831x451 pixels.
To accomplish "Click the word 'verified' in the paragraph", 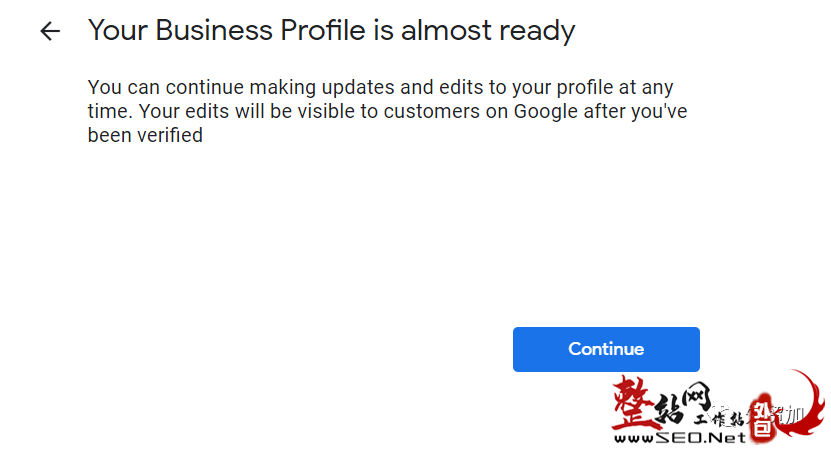I will [170, 135].
